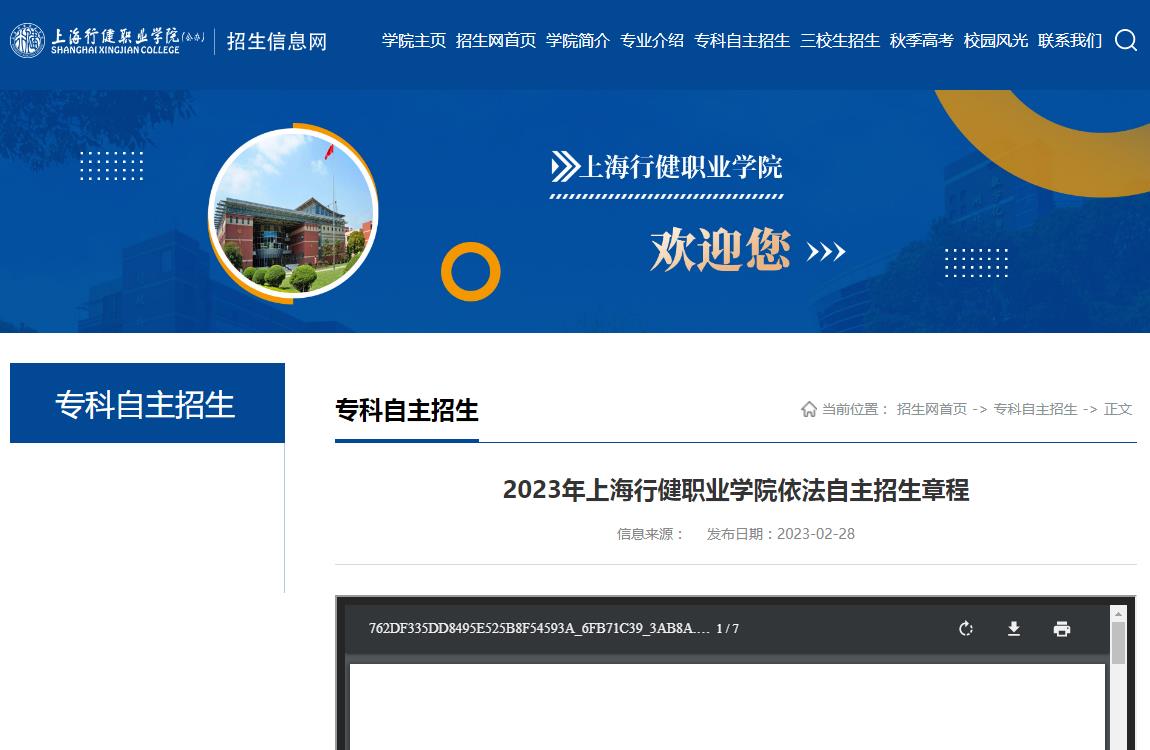Open 秋季高考 navigation item
1150x750 pixels.
pyautogui.click(x=922, y=41)
